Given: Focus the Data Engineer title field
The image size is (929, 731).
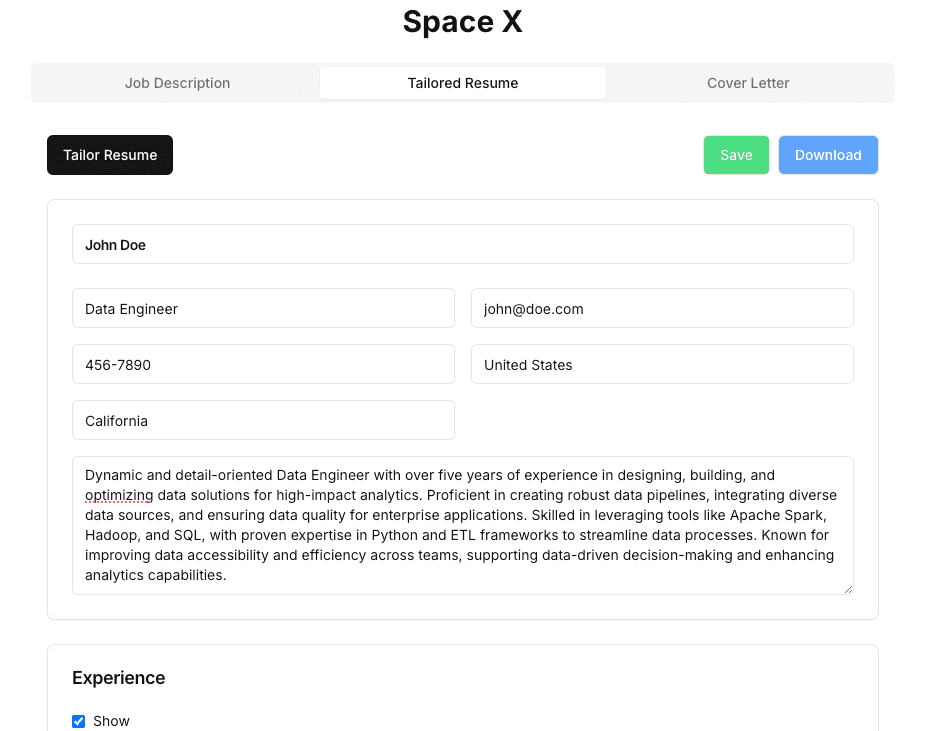Looking at the screenshot, I should point(264,308).
